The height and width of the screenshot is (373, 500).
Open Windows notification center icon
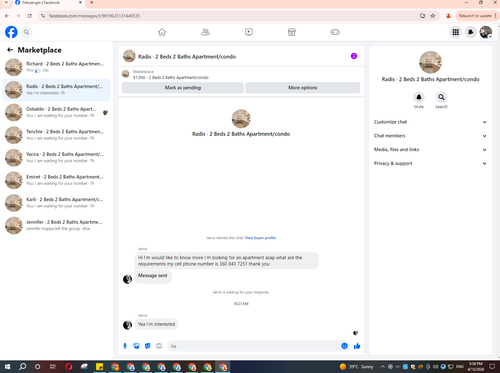(x=492, y=367)
